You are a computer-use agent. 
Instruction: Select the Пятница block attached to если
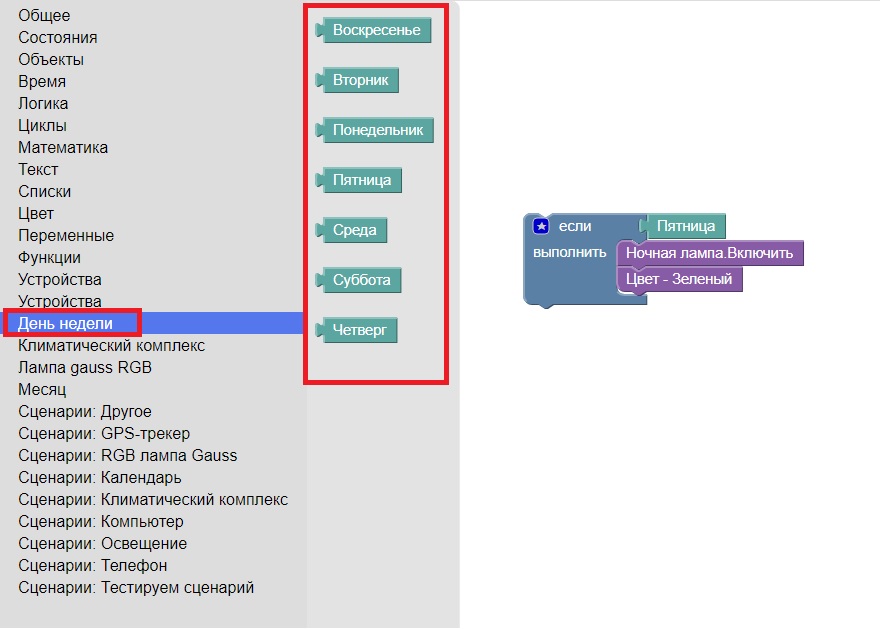(682, 226)
